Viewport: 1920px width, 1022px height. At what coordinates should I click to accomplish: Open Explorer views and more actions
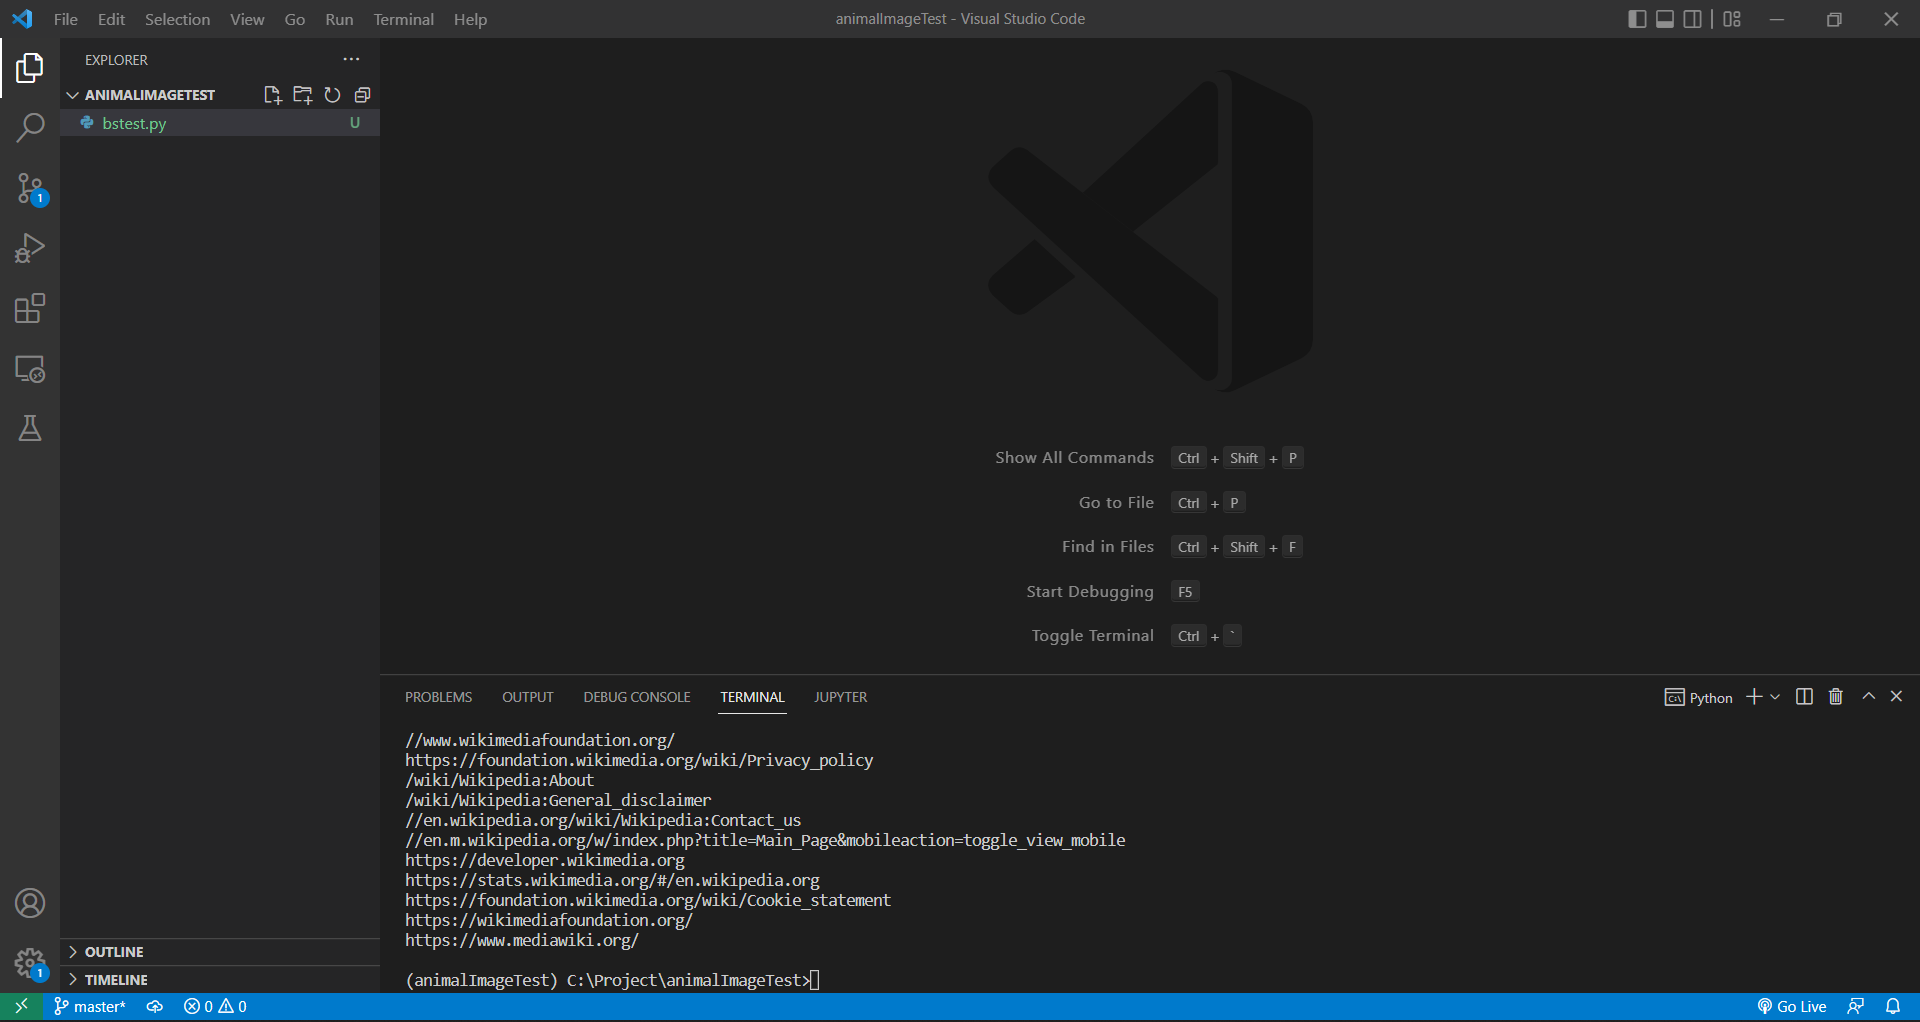pos(351,60)
